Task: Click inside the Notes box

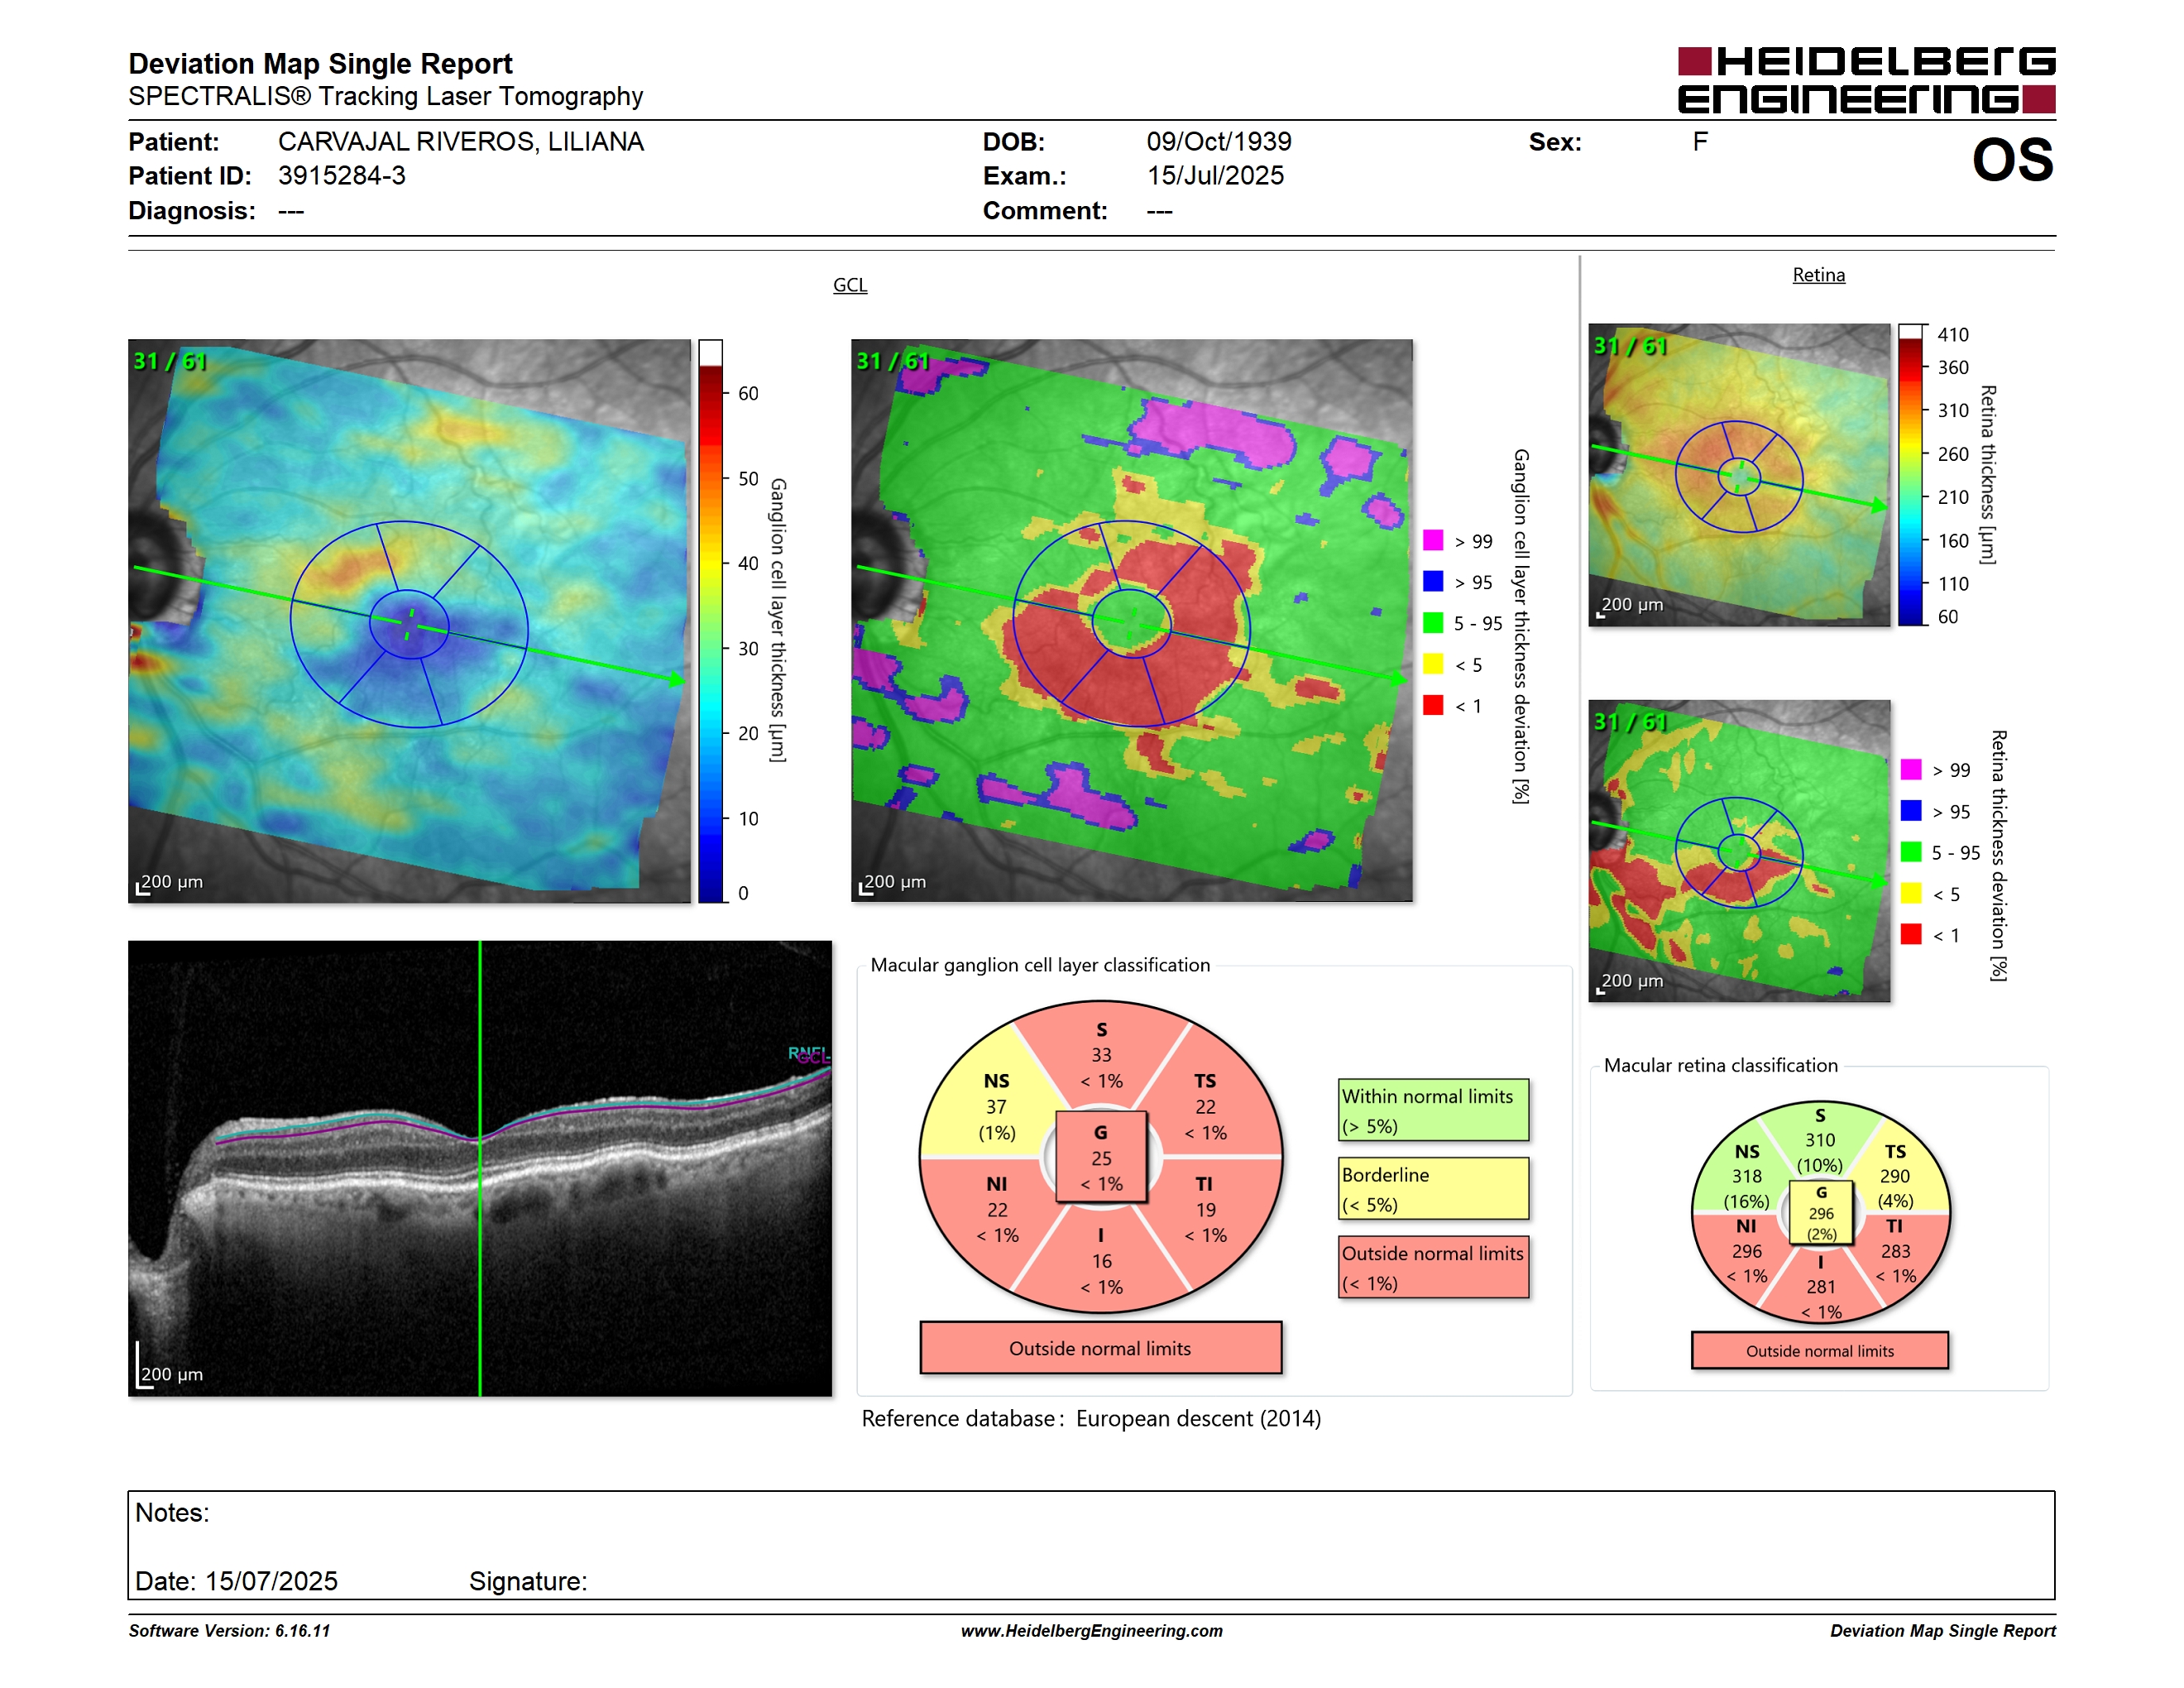Action: tap(1091, 1545)
